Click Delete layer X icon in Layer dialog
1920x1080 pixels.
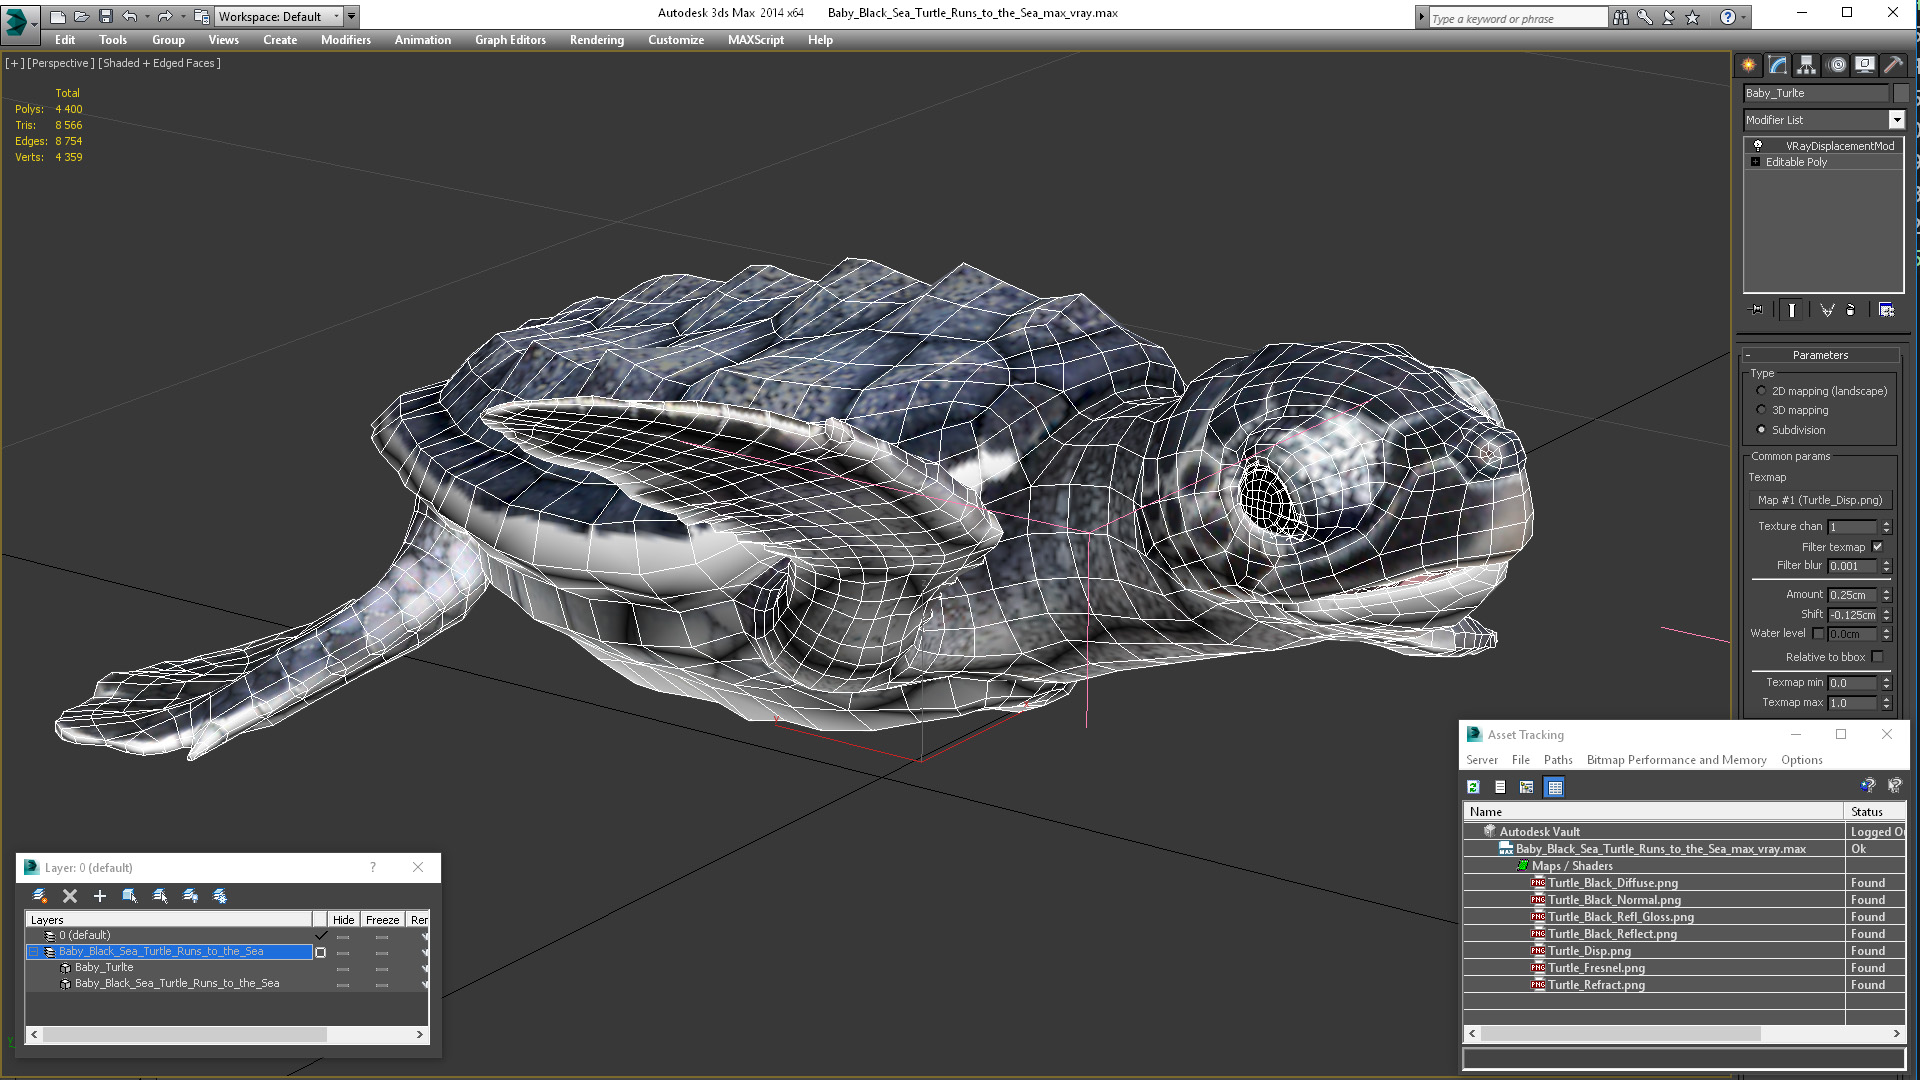tap(70, 896)
